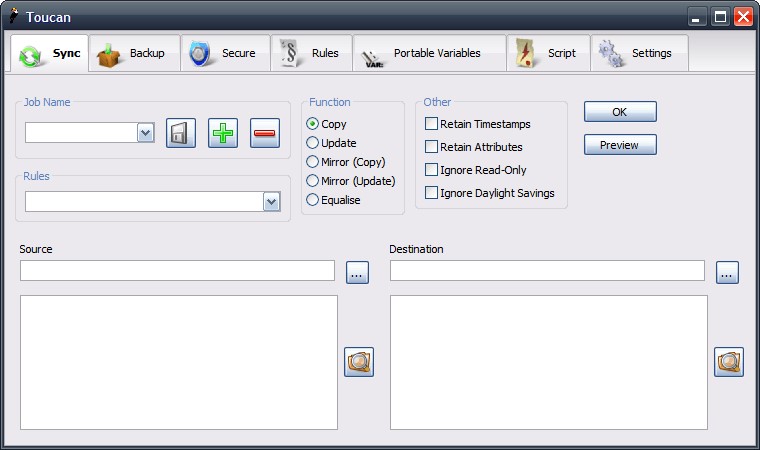Remove job using red minus icon
Viewport: 760px width, 450px height.
(265, 133)
